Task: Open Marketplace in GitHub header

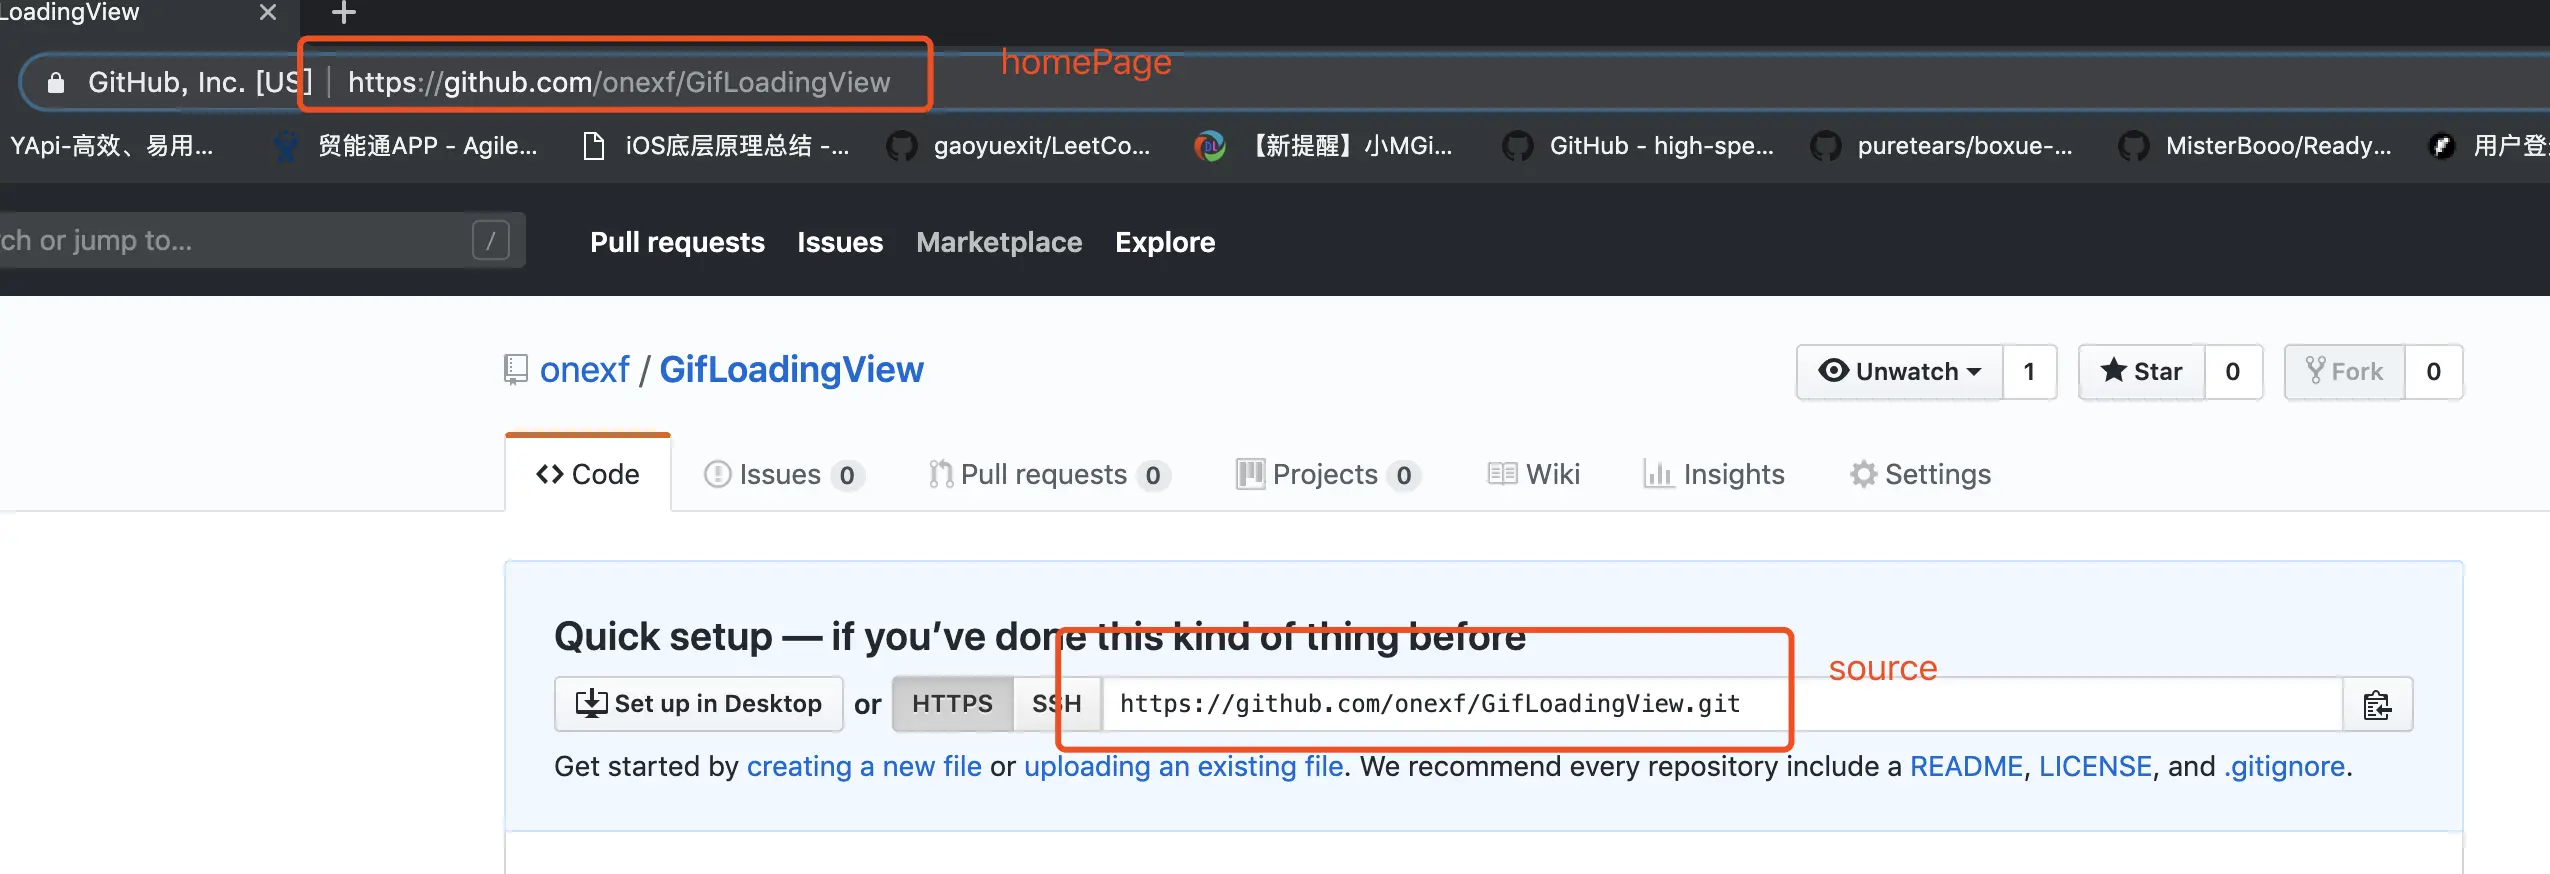Action: [999, 242]
